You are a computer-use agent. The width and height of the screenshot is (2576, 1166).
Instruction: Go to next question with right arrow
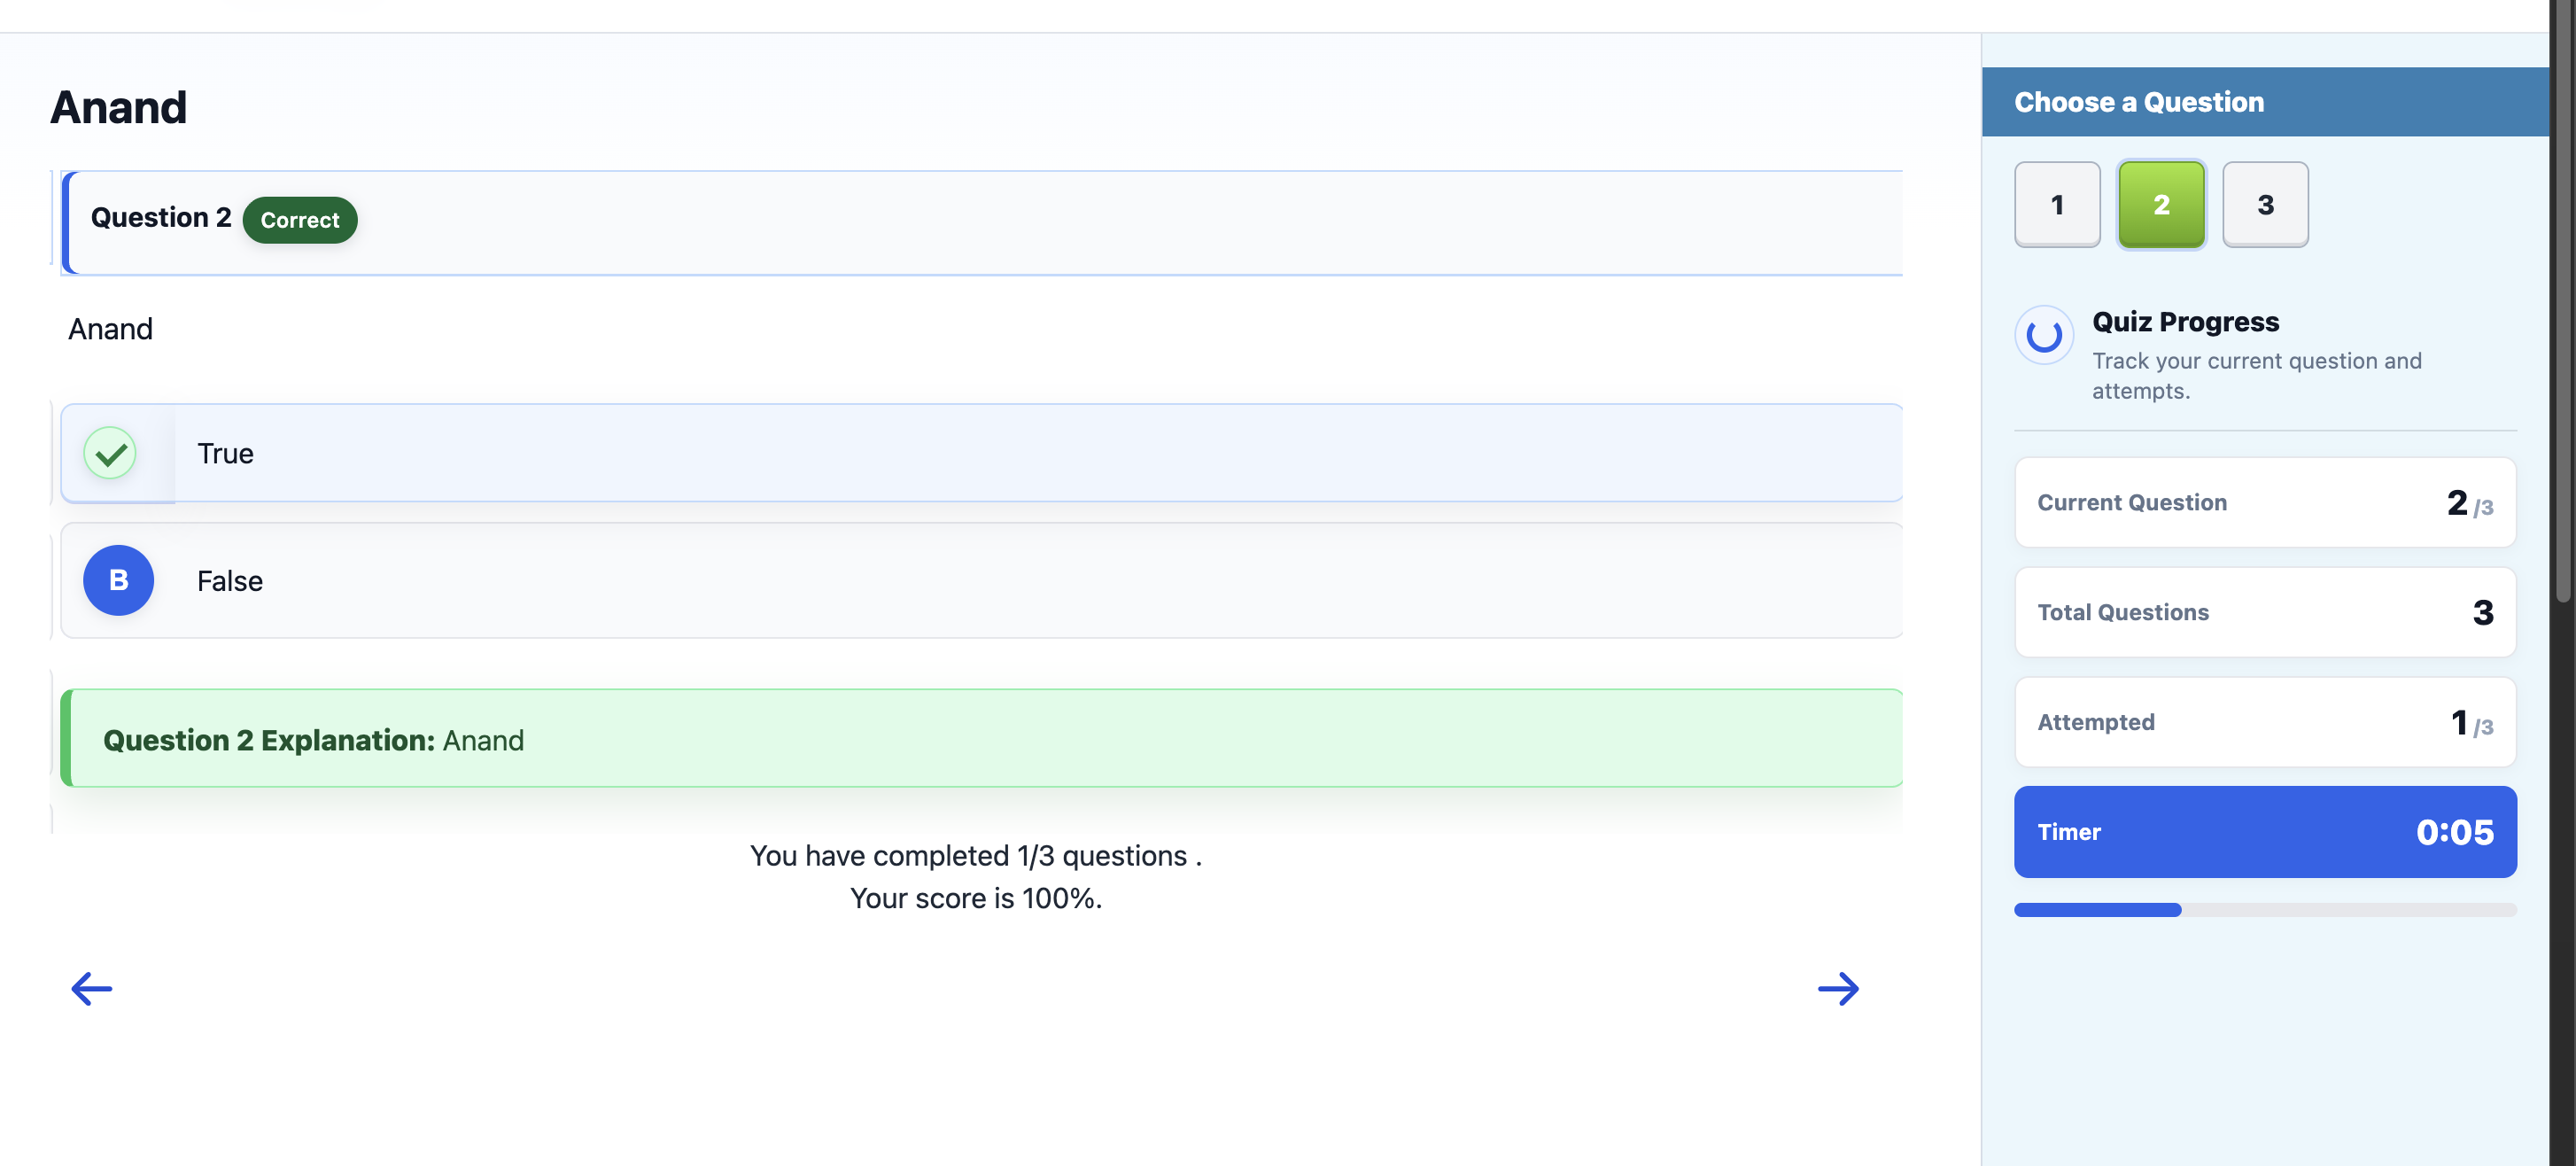coord(1837,988)
